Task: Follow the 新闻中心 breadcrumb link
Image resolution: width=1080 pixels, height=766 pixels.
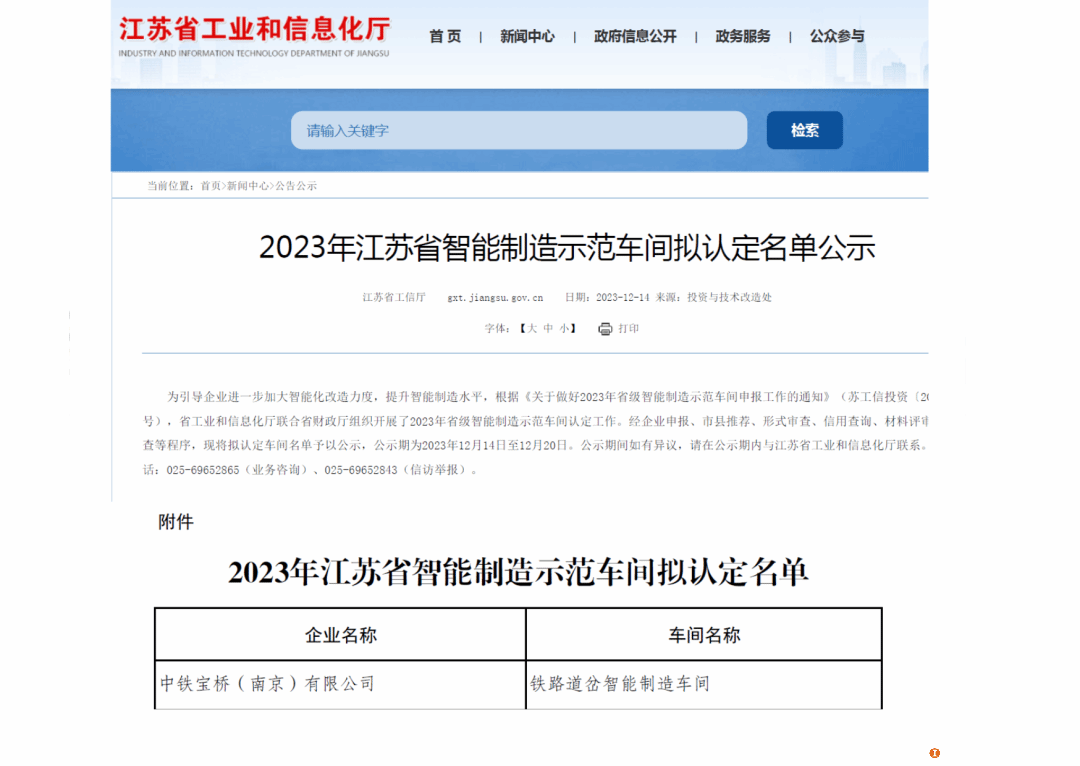Action: pyautogui.click(x=248, y=186)
